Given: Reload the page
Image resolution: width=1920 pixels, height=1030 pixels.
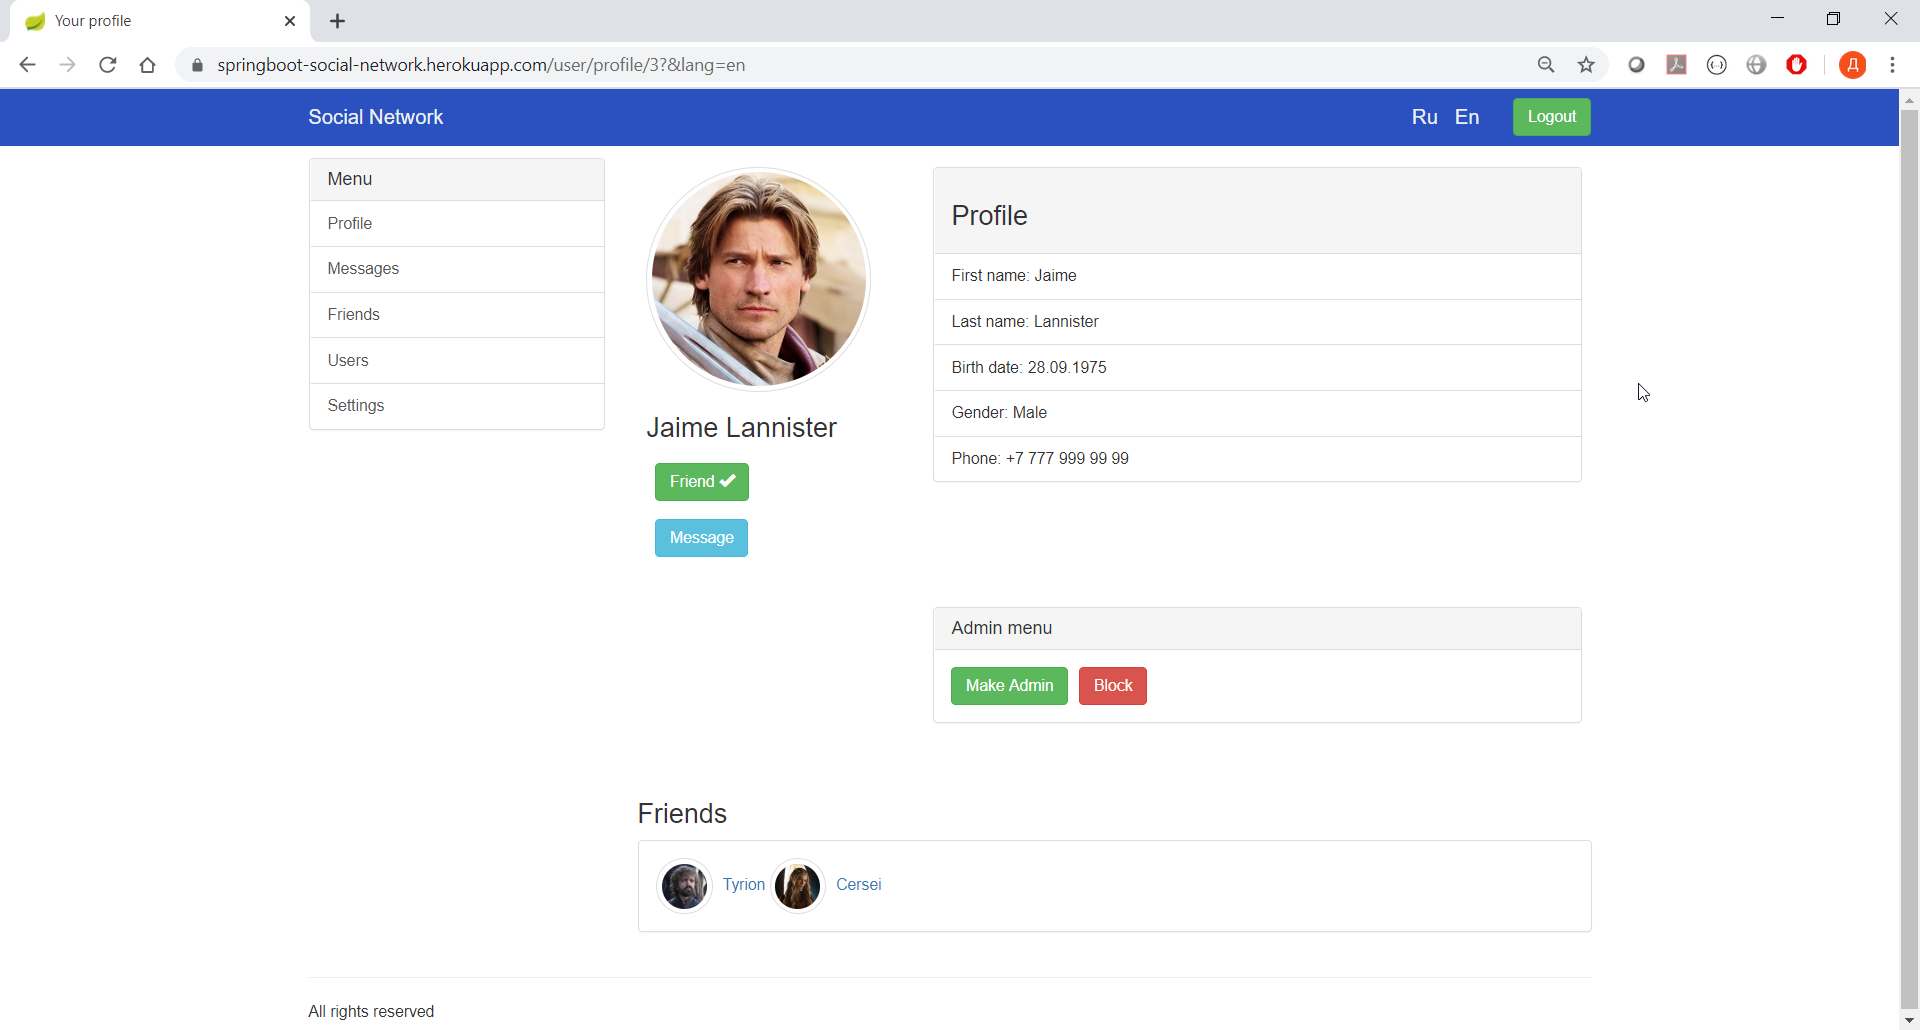Looking at the screenshot, I should [x=108, y=65].
